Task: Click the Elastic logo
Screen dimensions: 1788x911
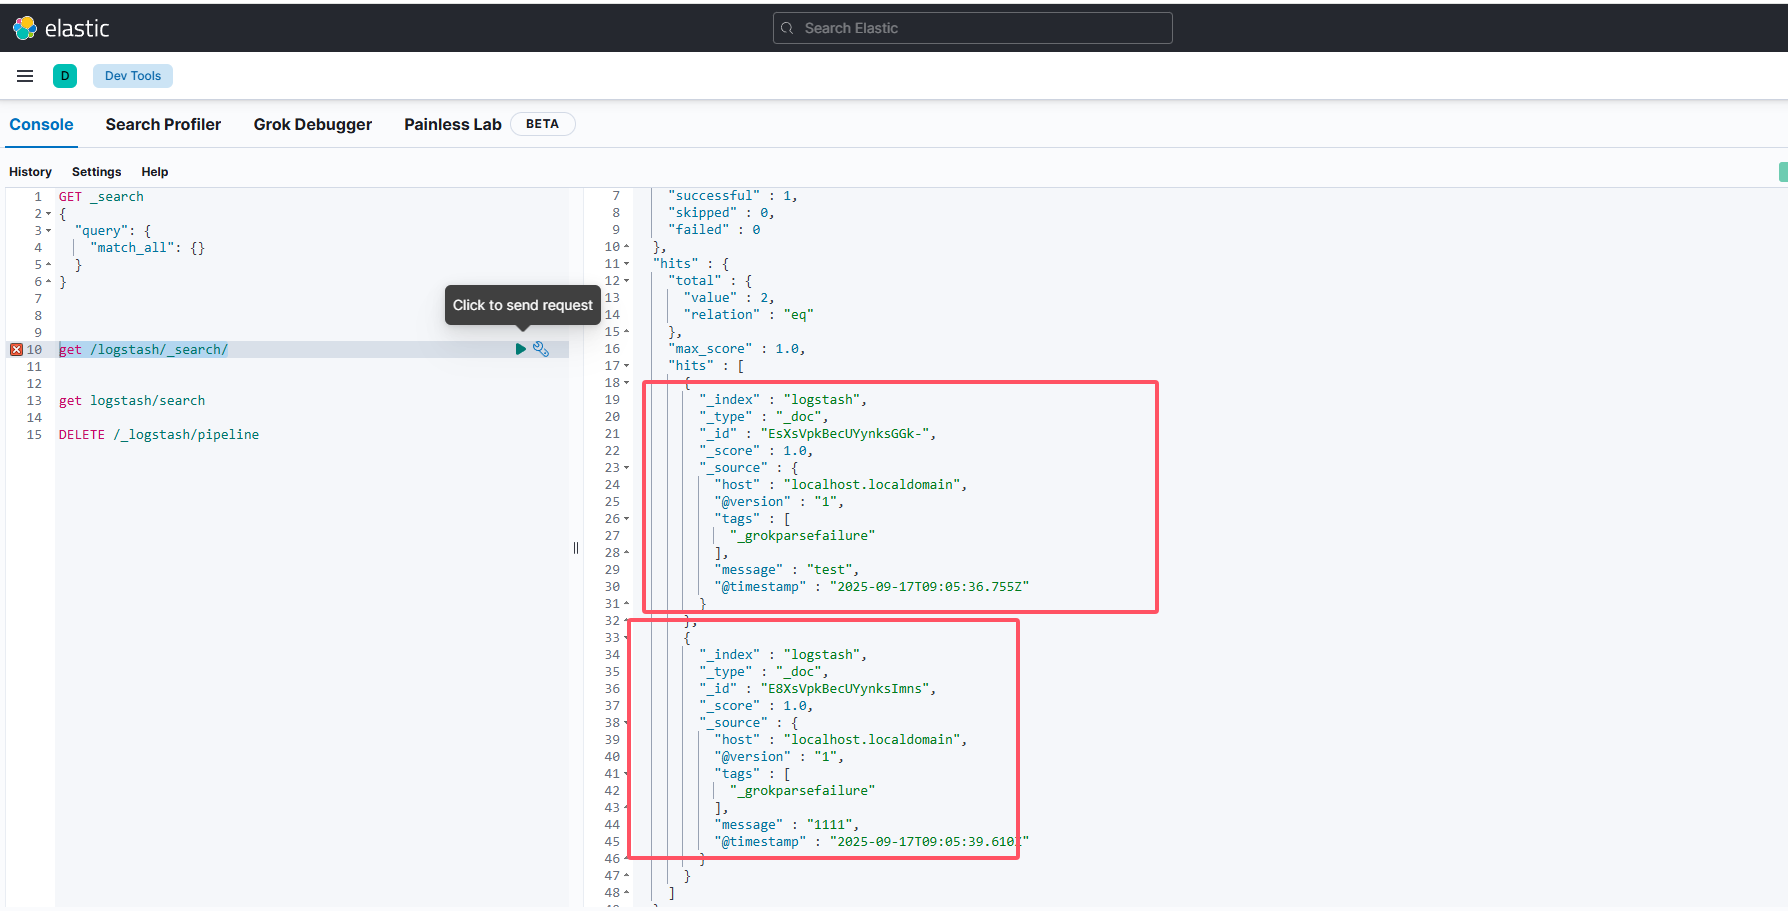Action: (x=61, y=28)
